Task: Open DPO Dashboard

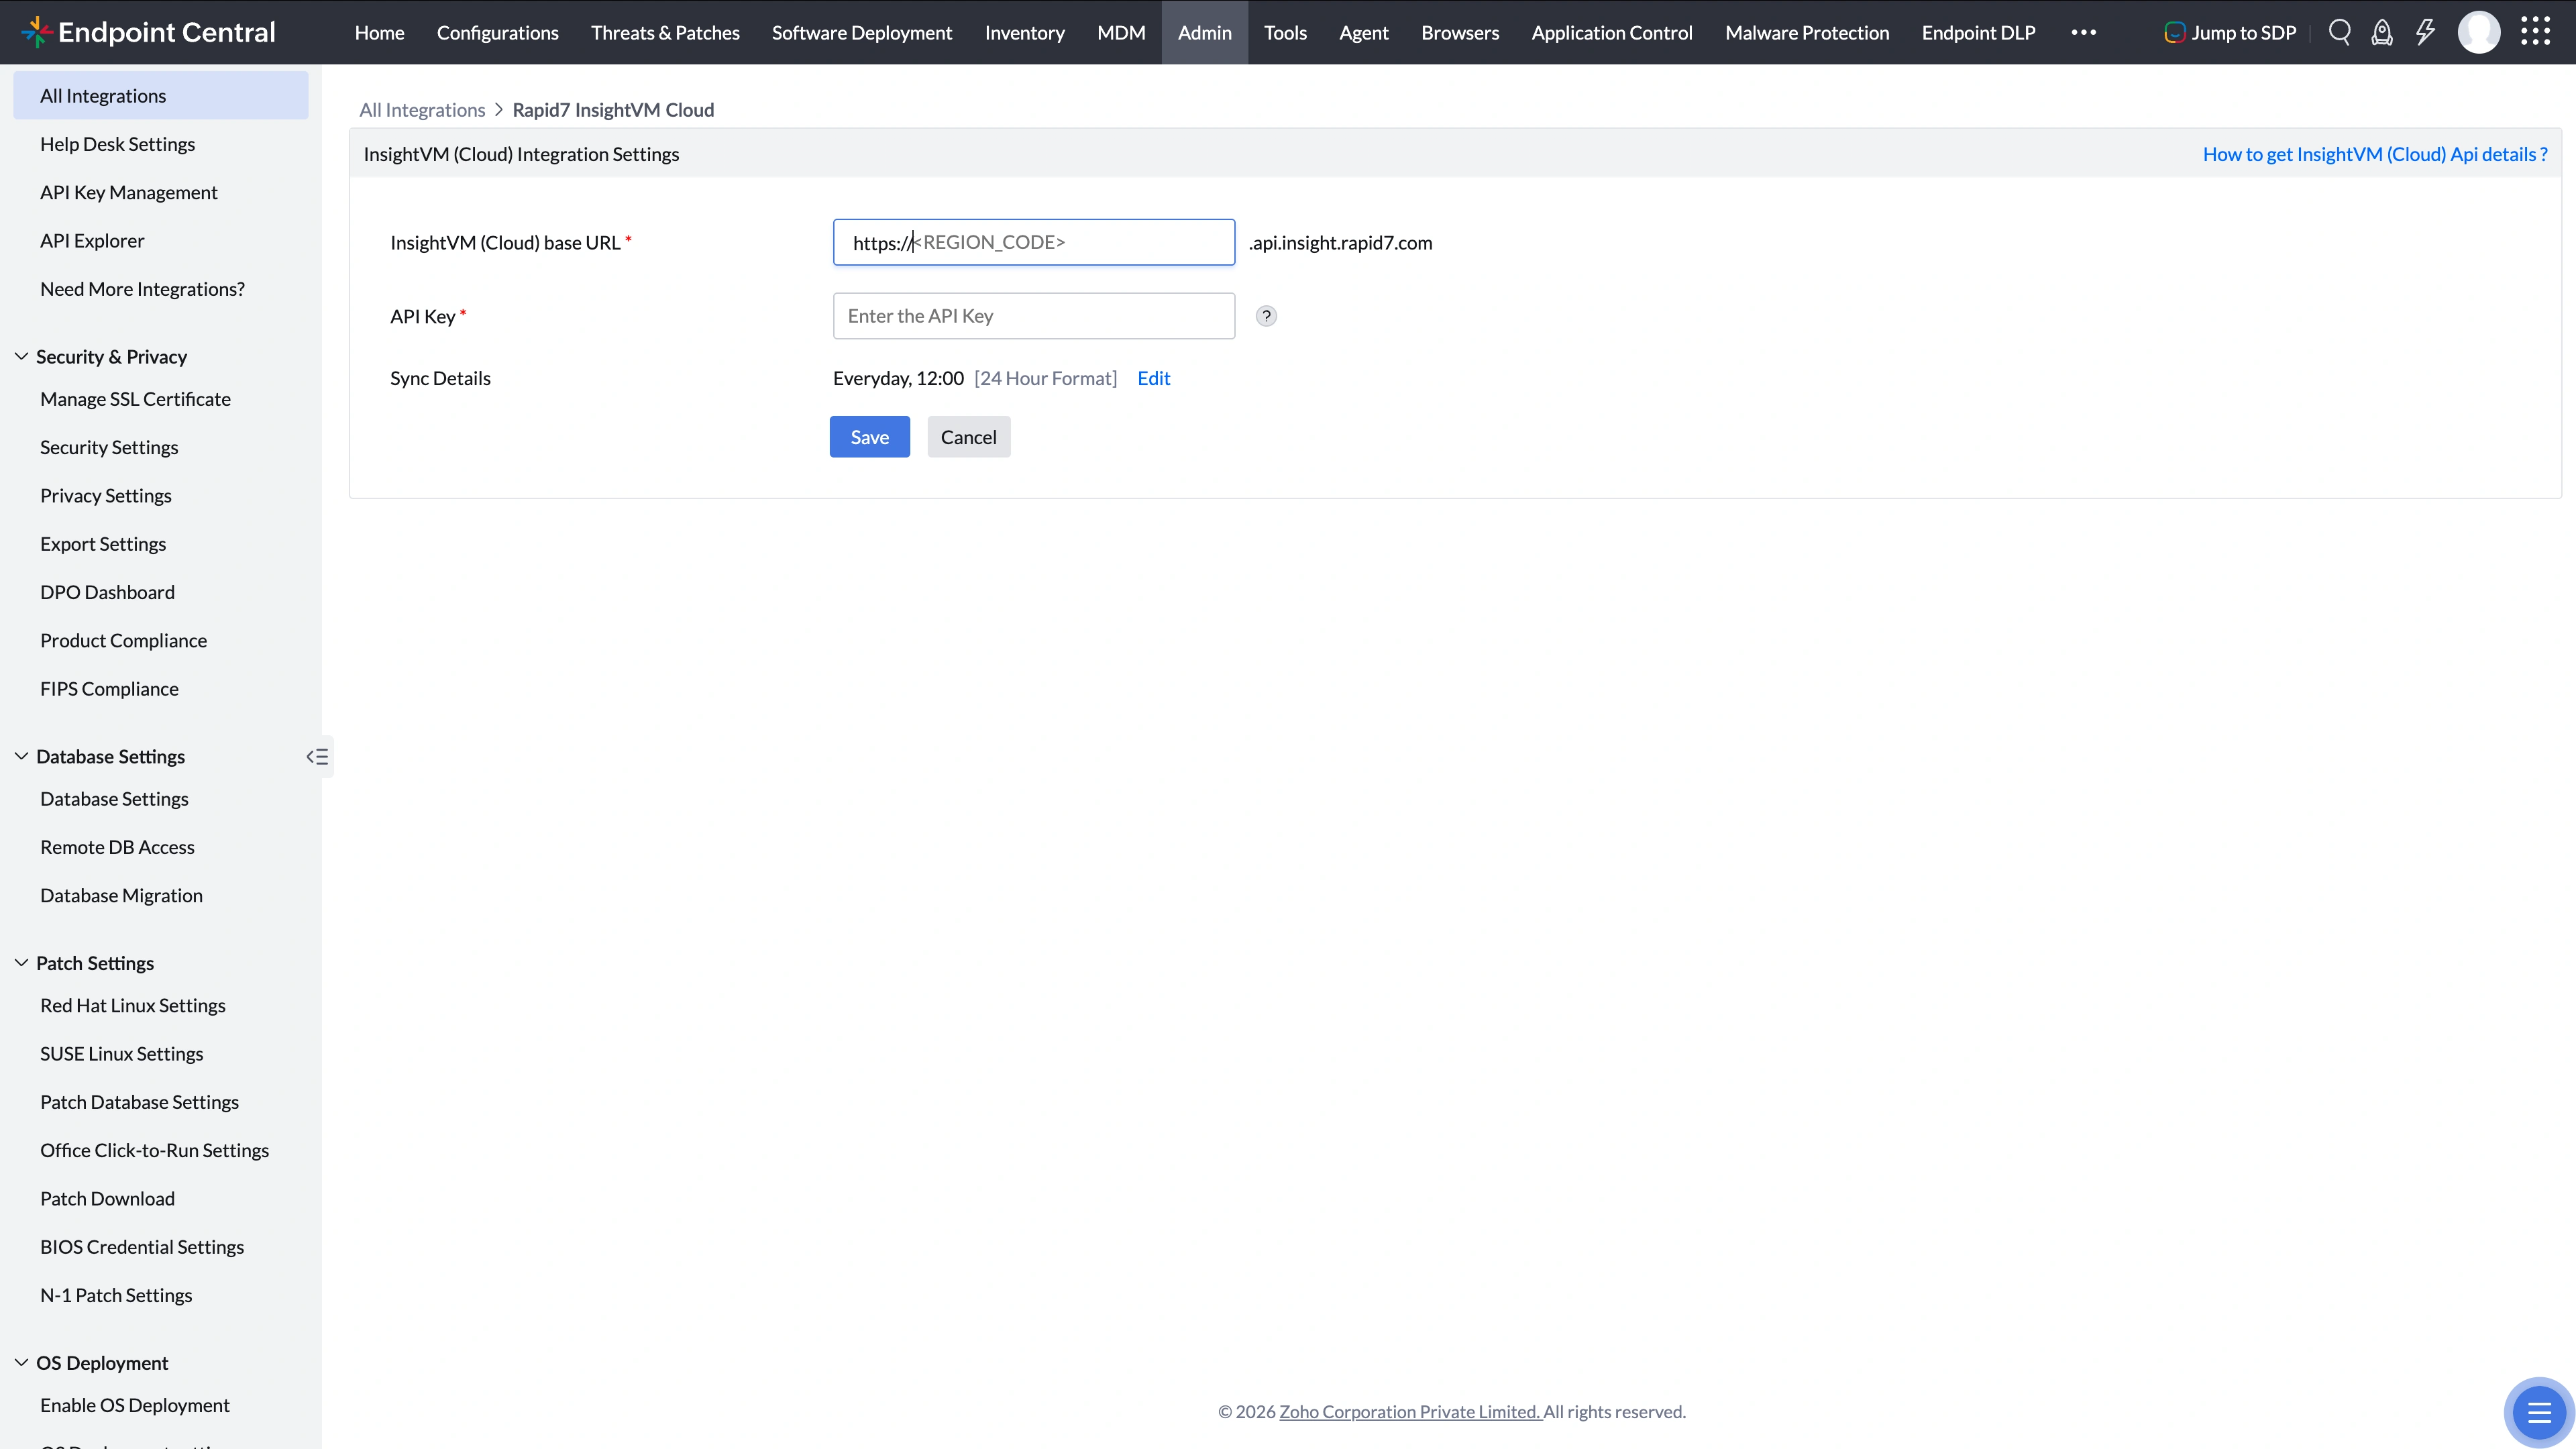Action: (107, 592)
